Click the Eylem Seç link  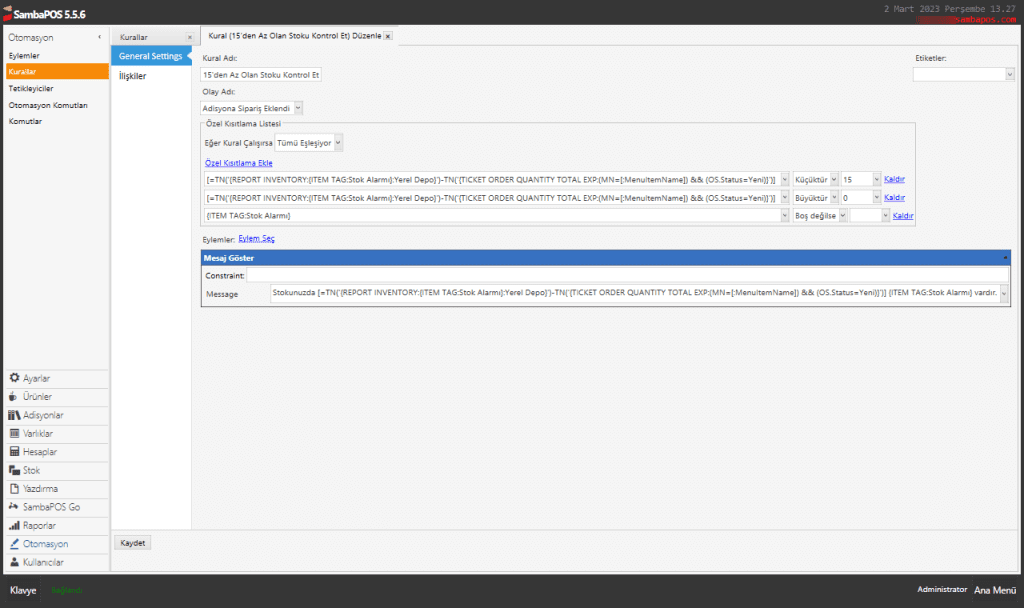(x=256, y=239)
